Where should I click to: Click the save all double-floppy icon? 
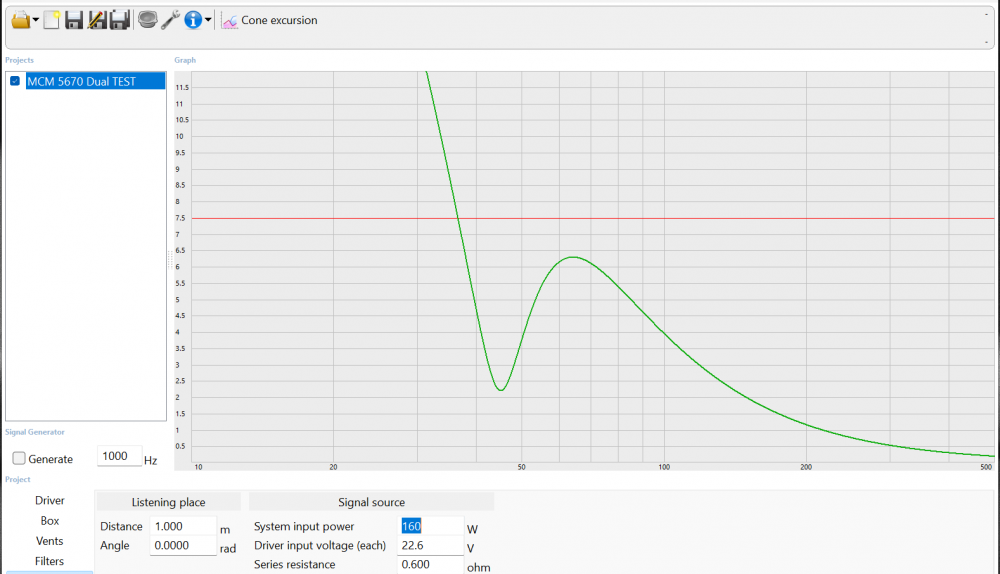tap(120, 20)
